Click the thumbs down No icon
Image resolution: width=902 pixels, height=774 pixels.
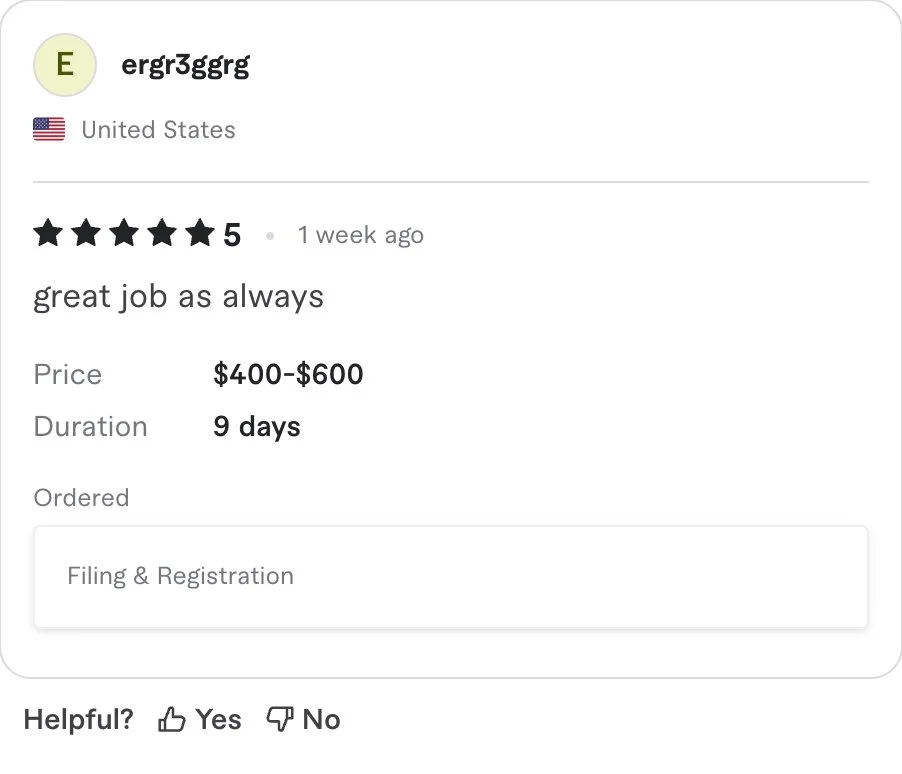click(x=279, y=720)
